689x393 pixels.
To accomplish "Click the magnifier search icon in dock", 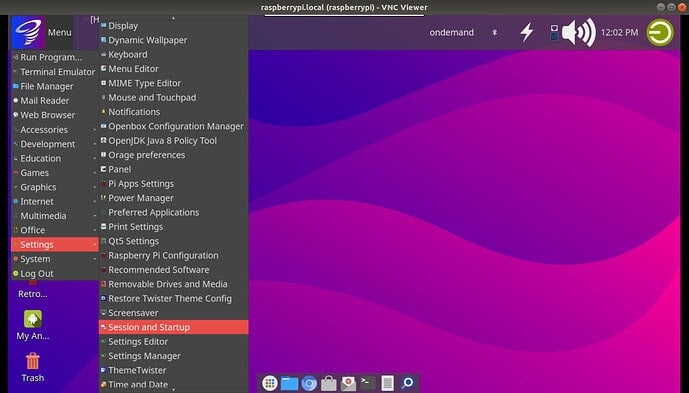I will 407,383.
